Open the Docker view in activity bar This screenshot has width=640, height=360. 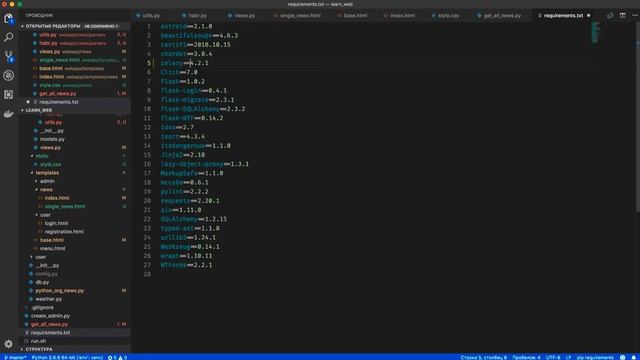point(9,113)
